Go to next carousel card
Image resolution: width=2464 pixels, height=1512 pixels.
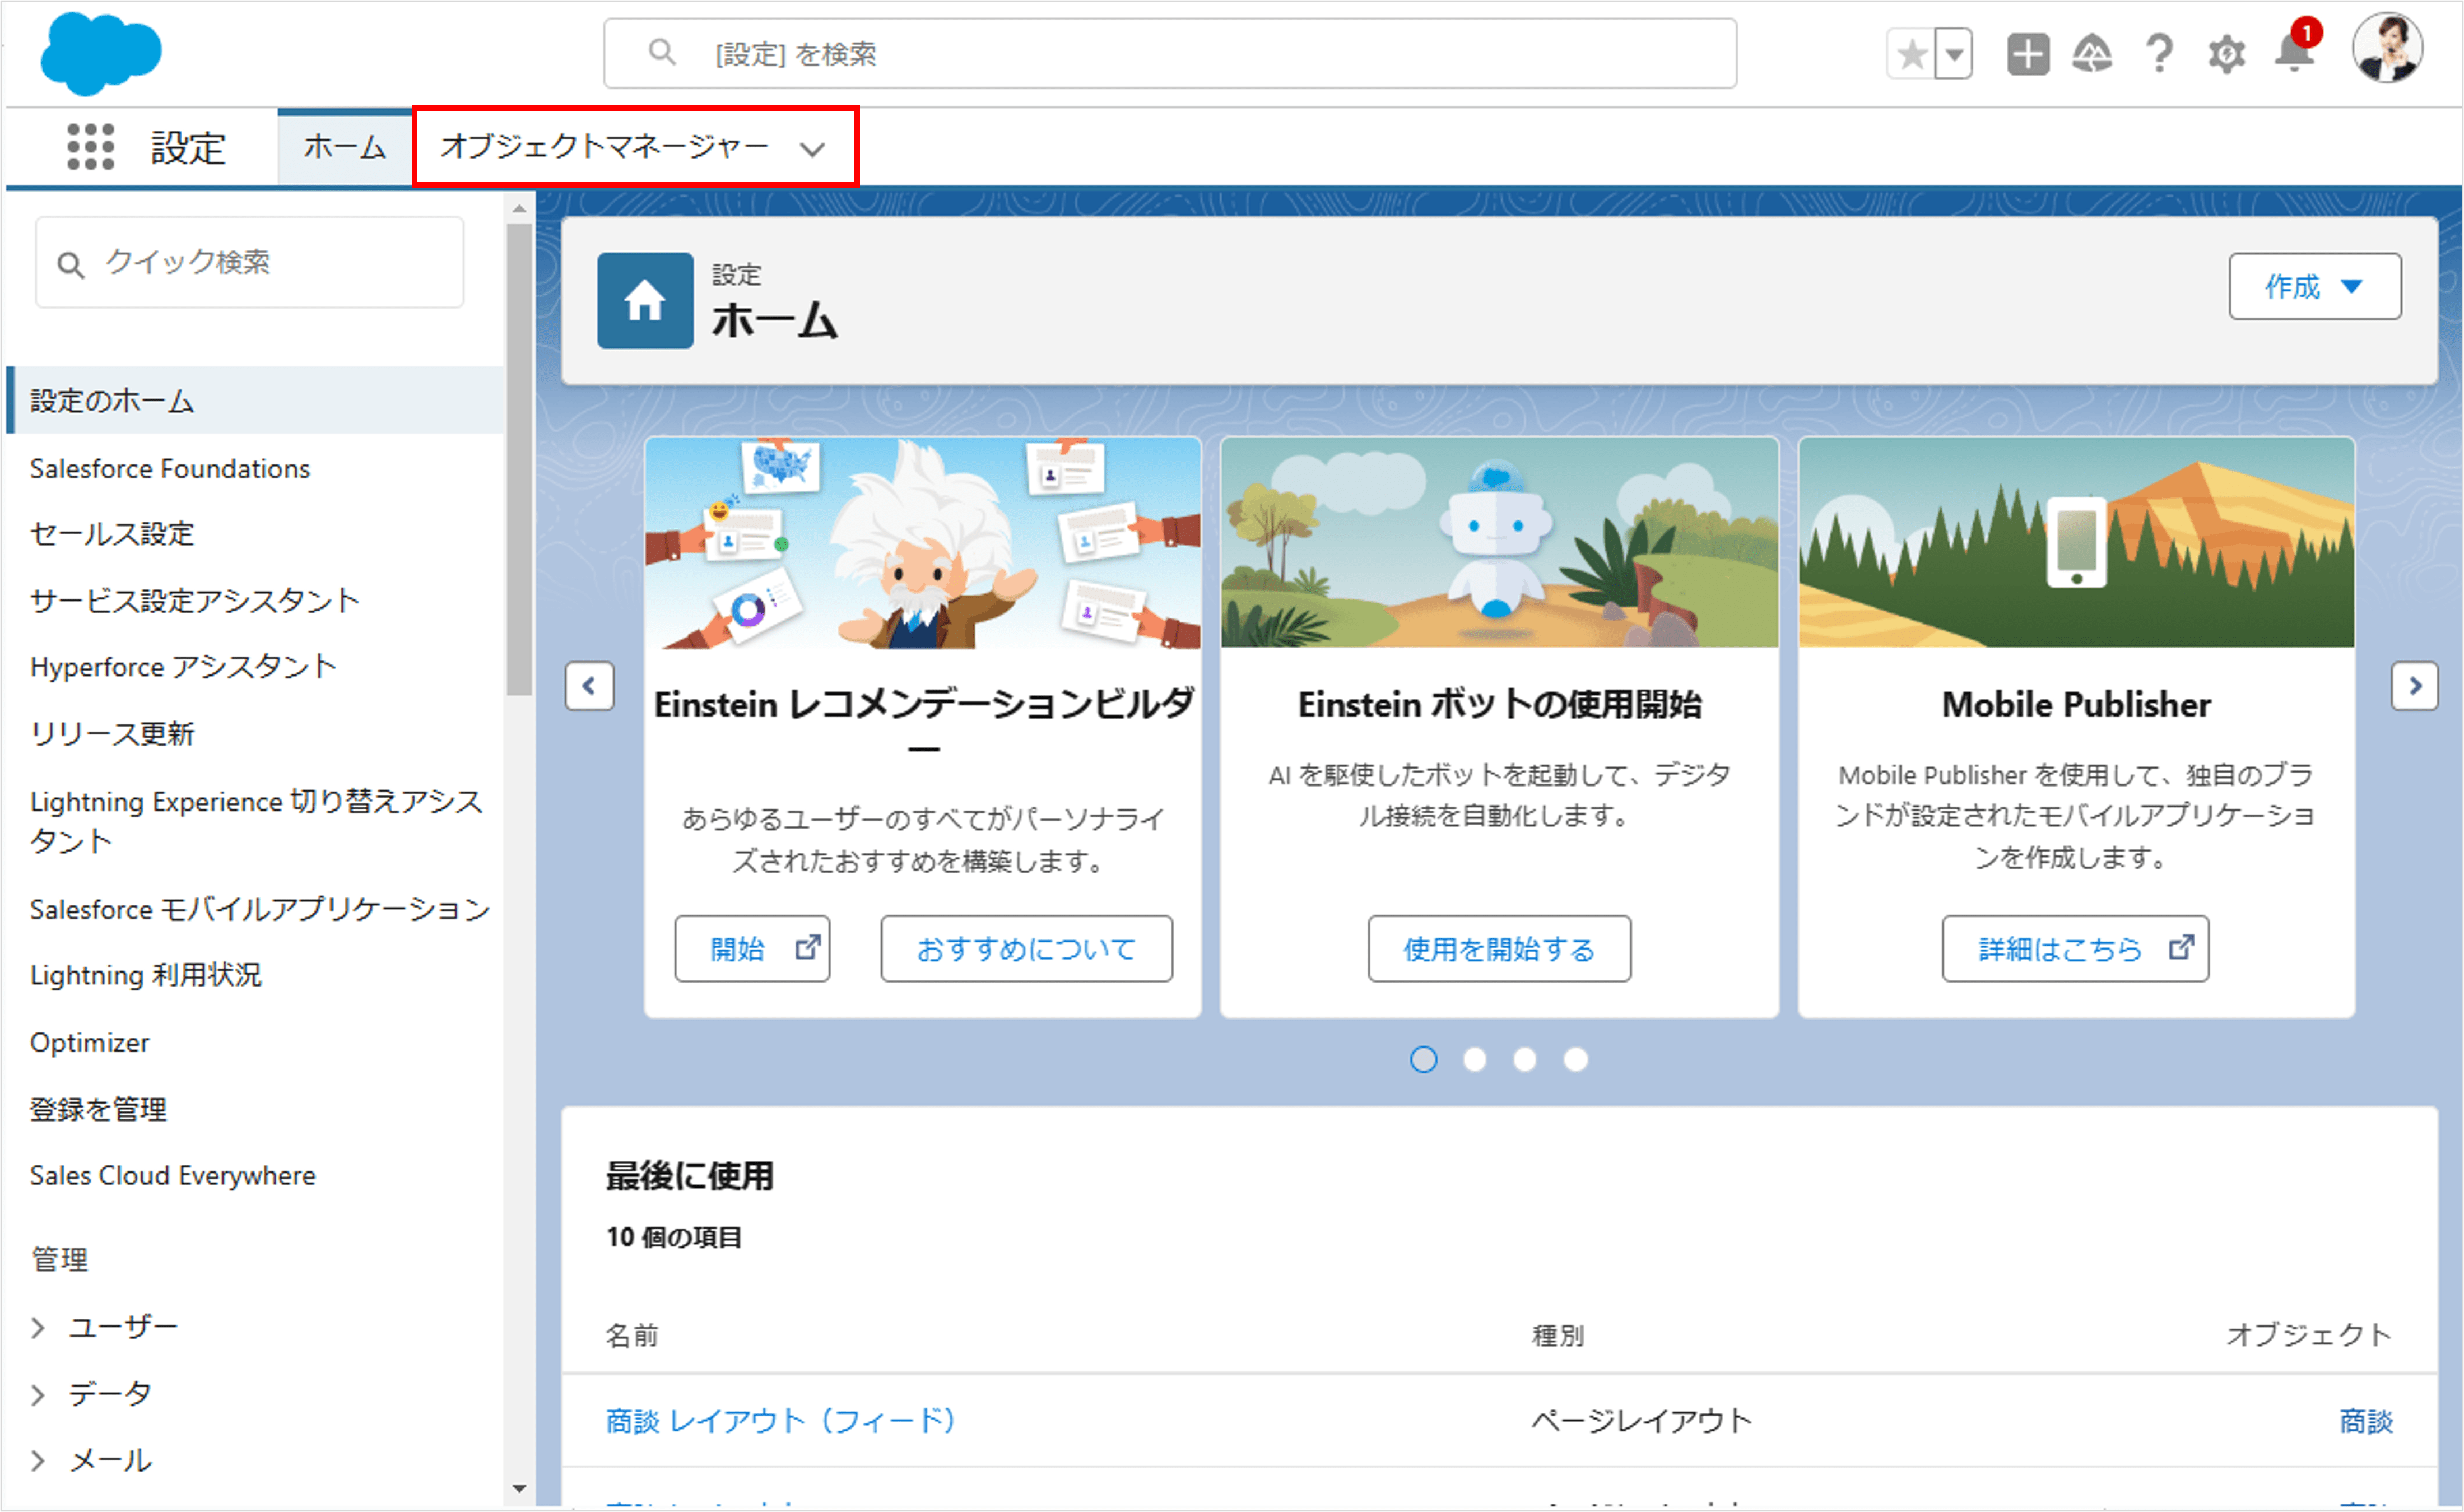pyautogui.click(x=2414, y=686)
